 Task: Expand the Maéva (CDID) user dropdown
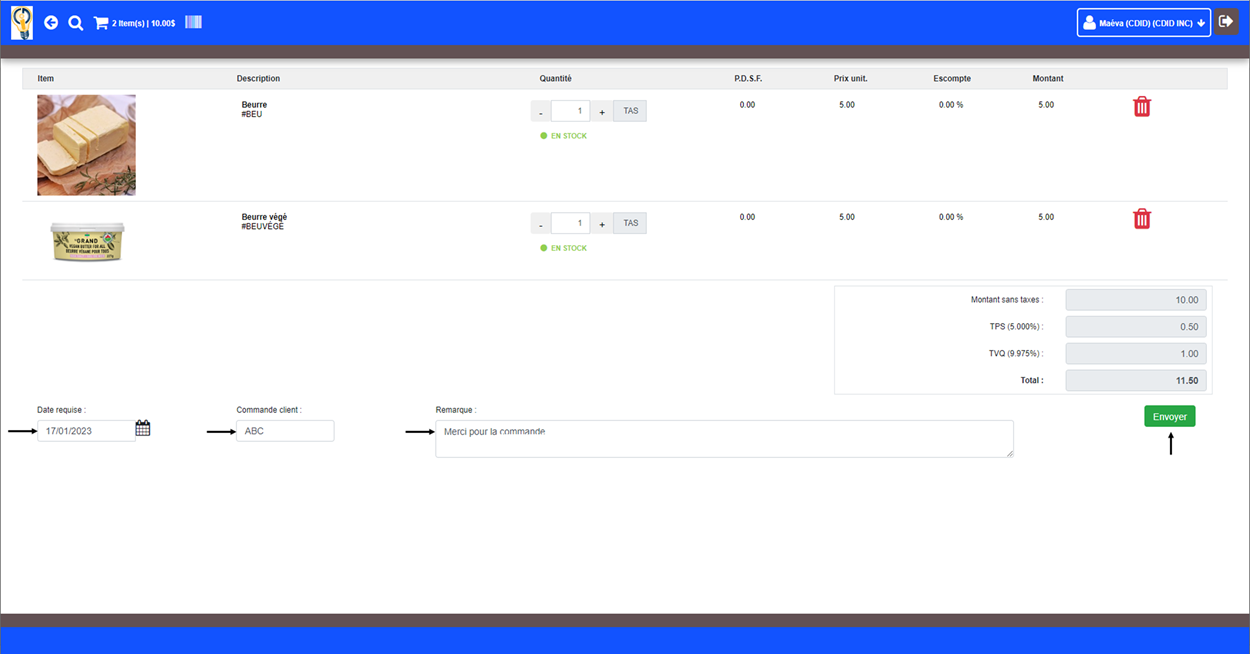(x=1144, y=23)
